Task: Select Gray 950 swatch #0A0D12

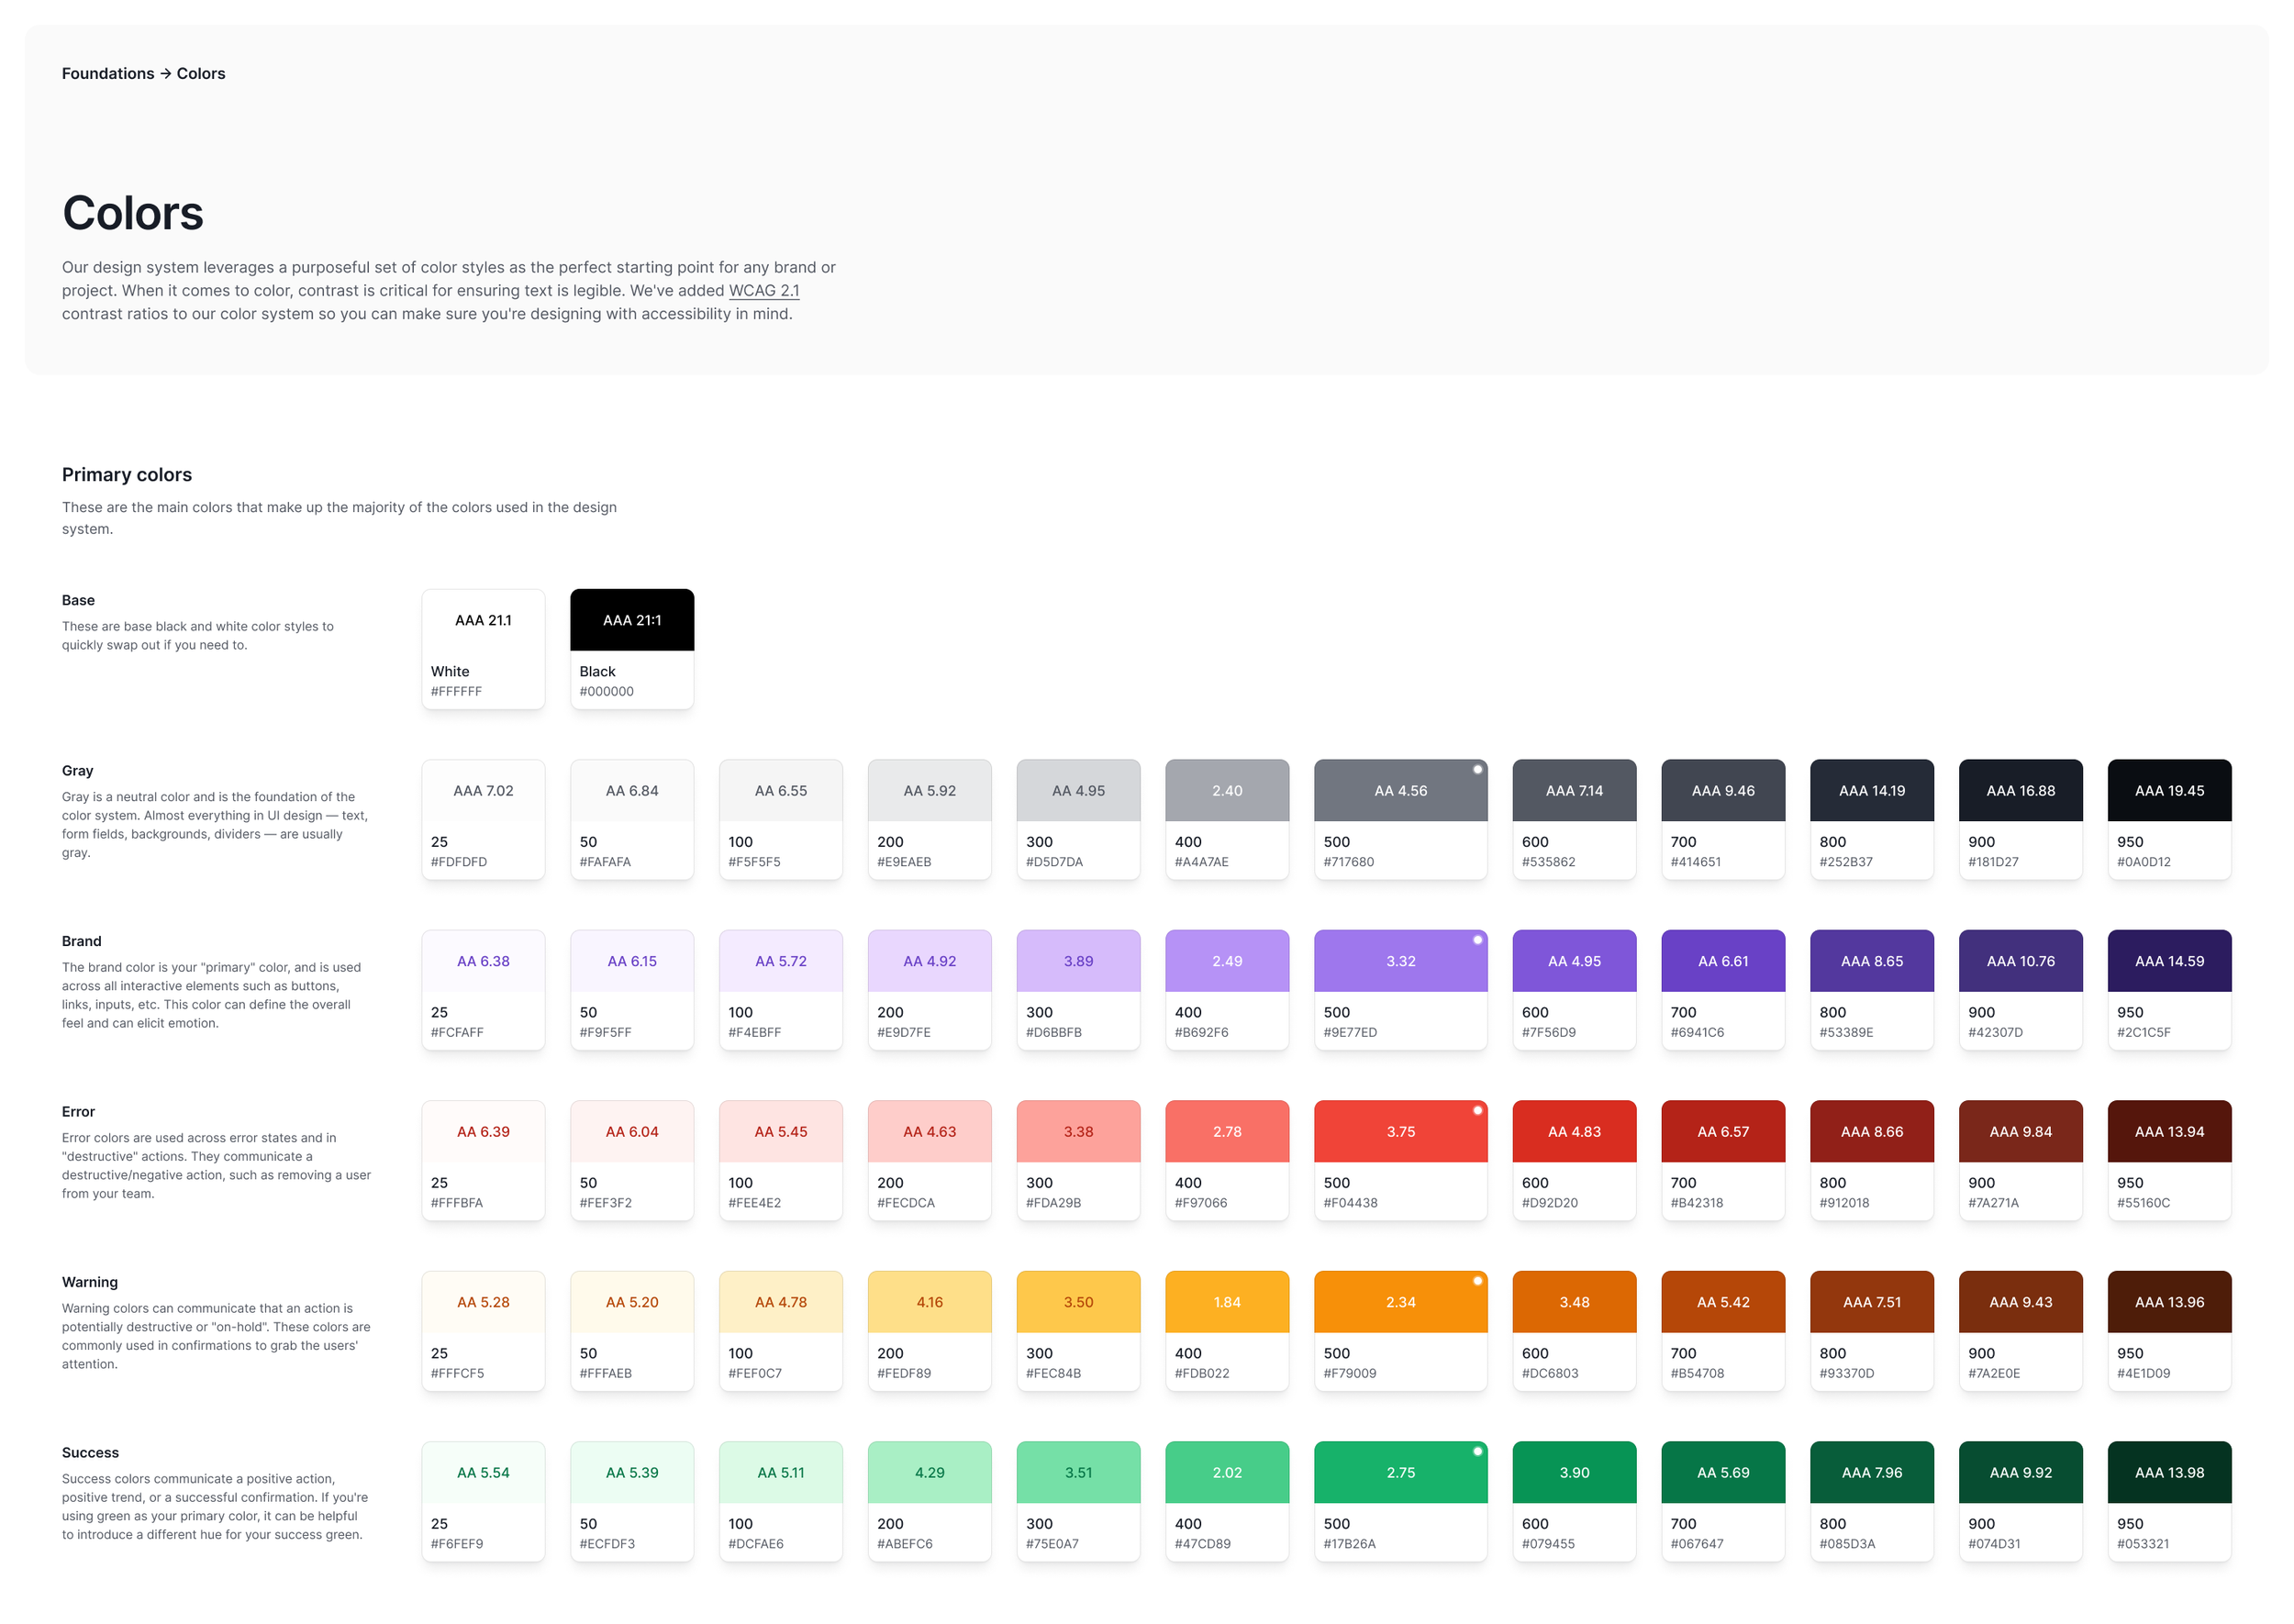Action: (2168, 818)
